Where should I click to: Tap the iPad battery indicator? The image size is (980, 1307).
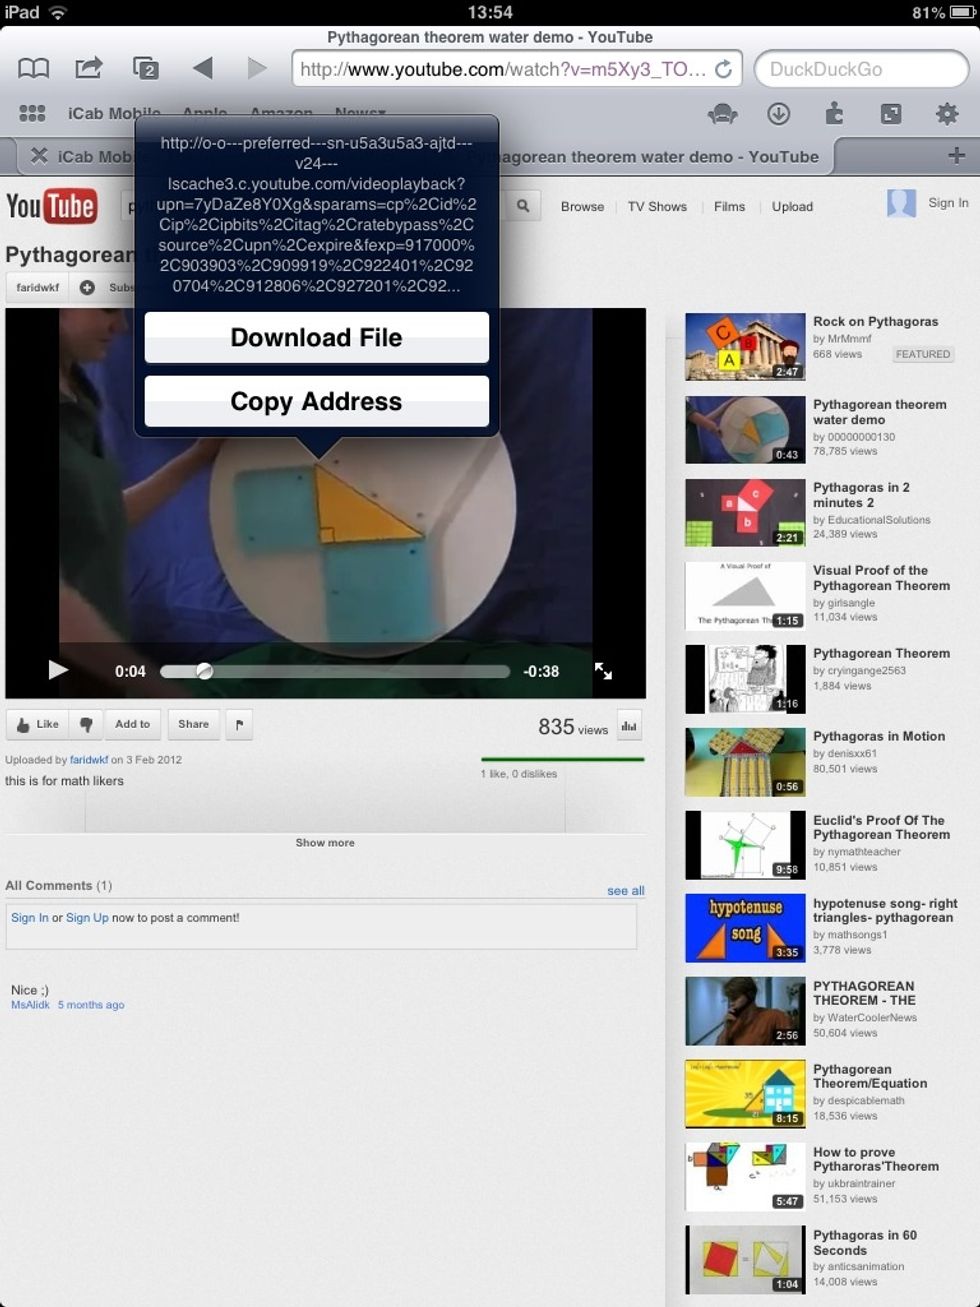tap(960, 13)
